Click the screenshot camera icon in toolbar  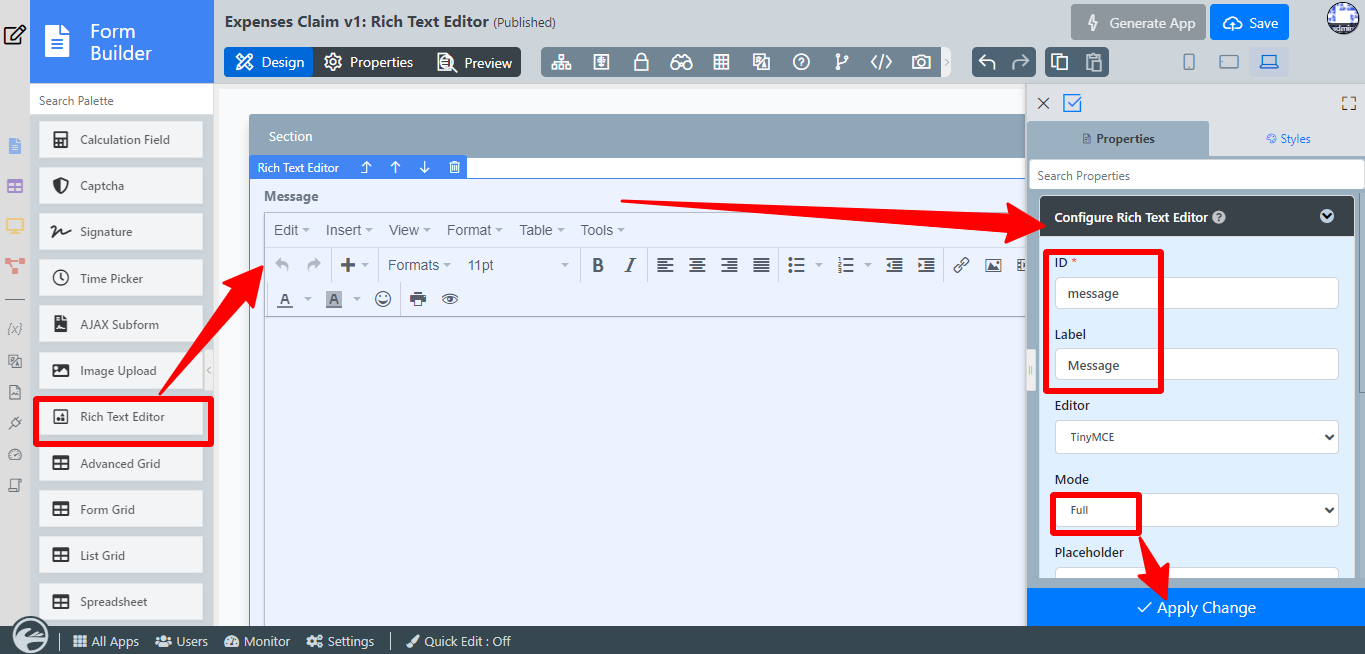click(x=921, y=62)
